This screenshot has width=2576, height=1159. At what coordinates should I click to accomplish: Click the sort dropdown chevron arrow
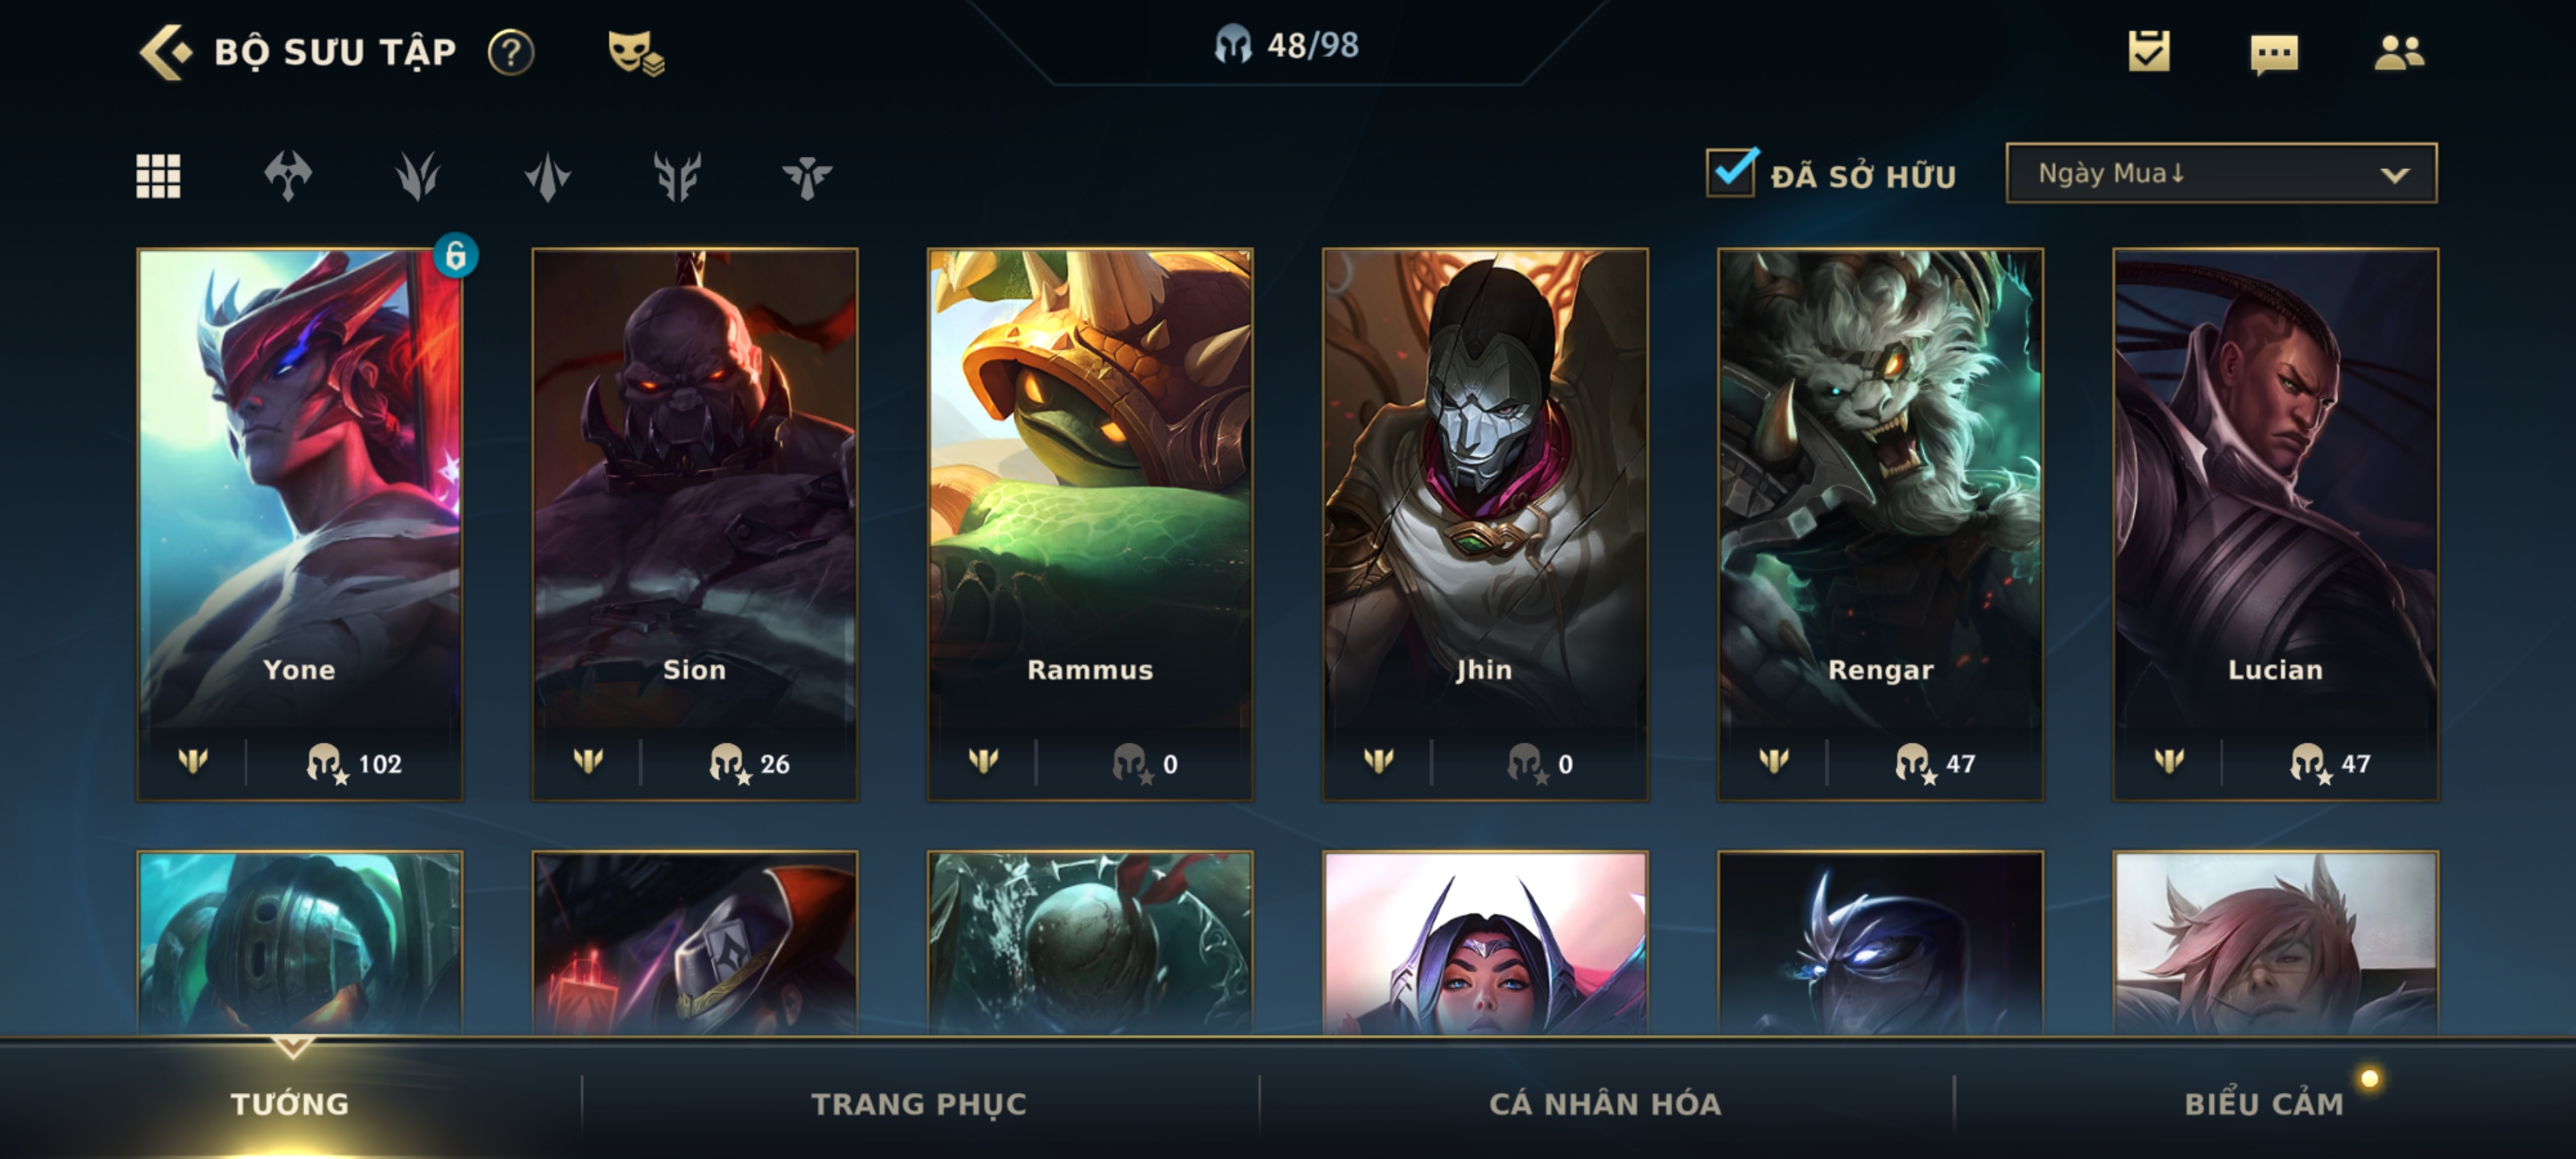2394,175
